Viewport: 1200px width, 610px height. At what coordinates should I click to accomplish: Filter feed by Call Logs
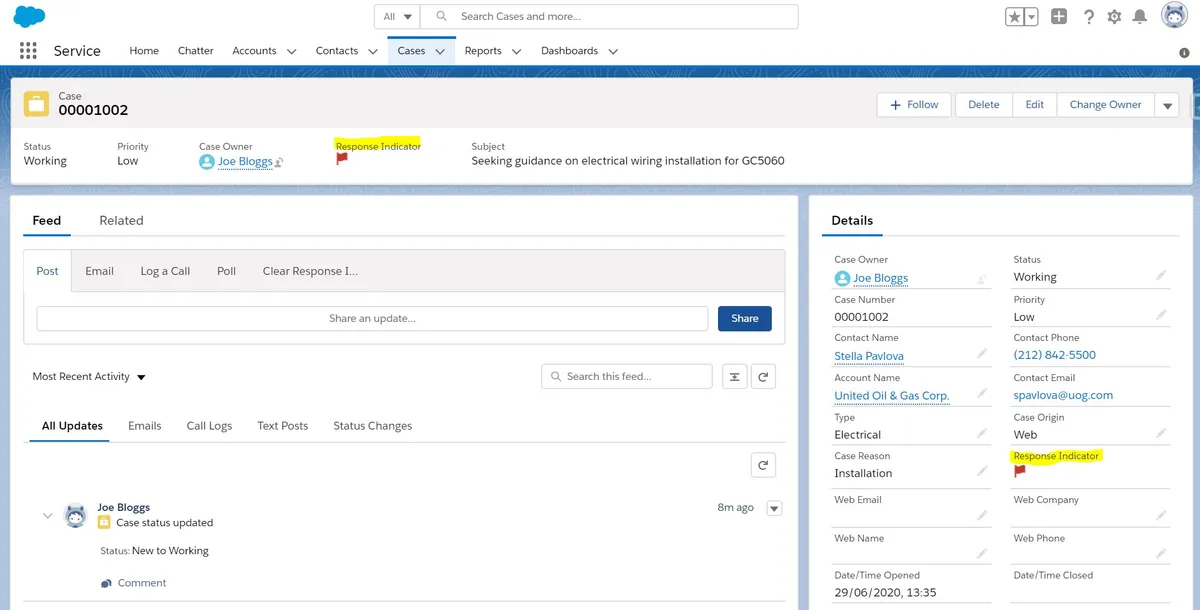tap(209, 426)
